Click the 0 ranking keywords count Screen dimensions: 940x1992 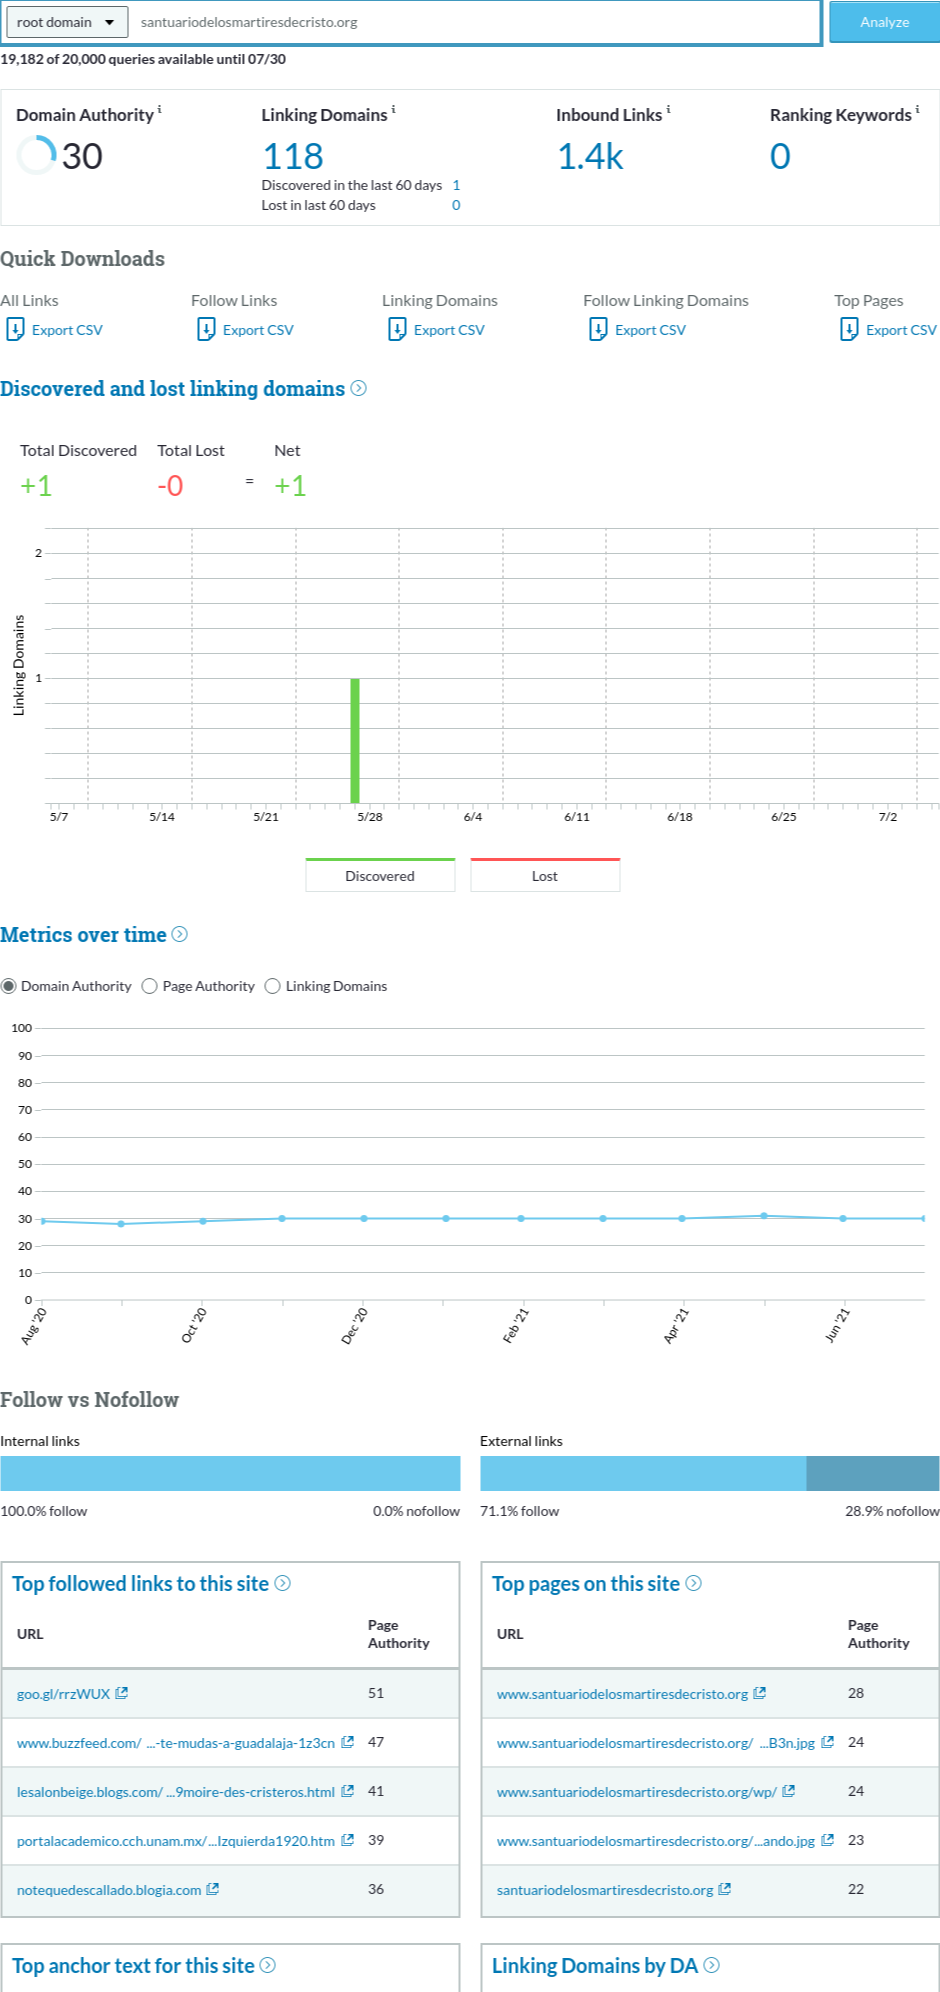(x=780, y=156)
